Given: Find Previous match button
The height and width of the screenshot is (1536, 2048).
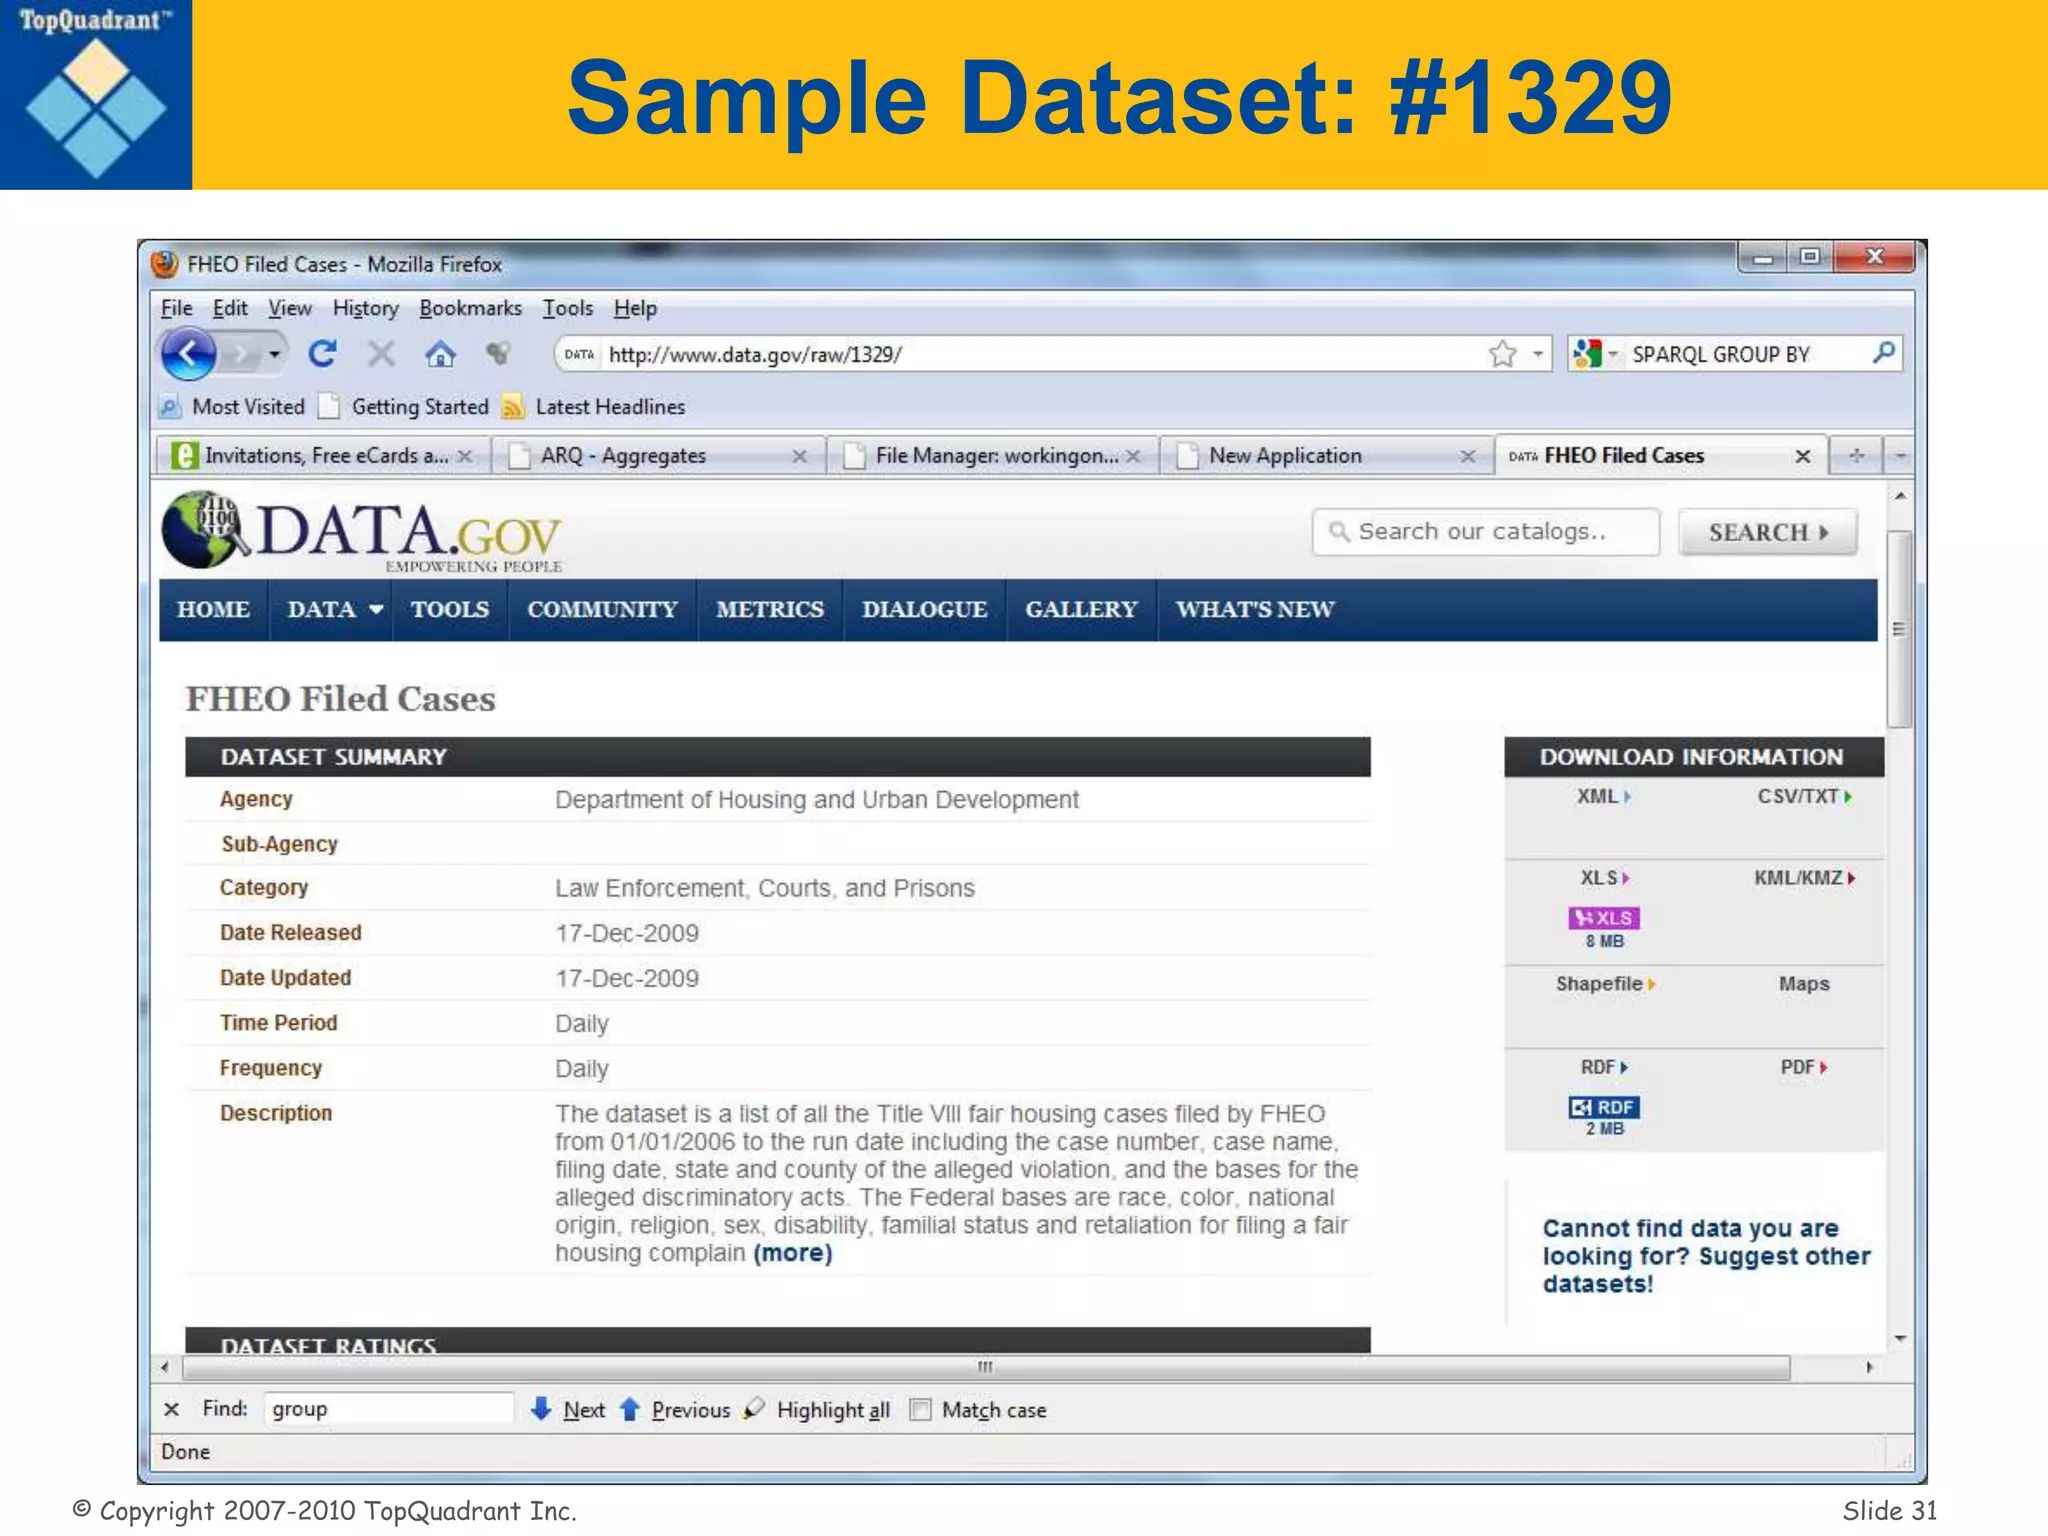Looking at the screenshot, I should click(675, 1409).
